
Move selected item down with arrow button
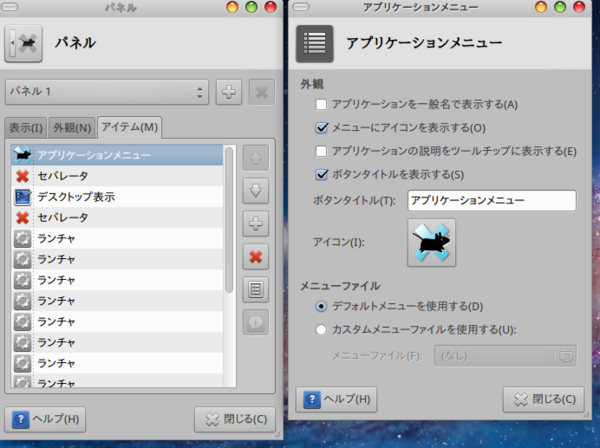point(256,191)
